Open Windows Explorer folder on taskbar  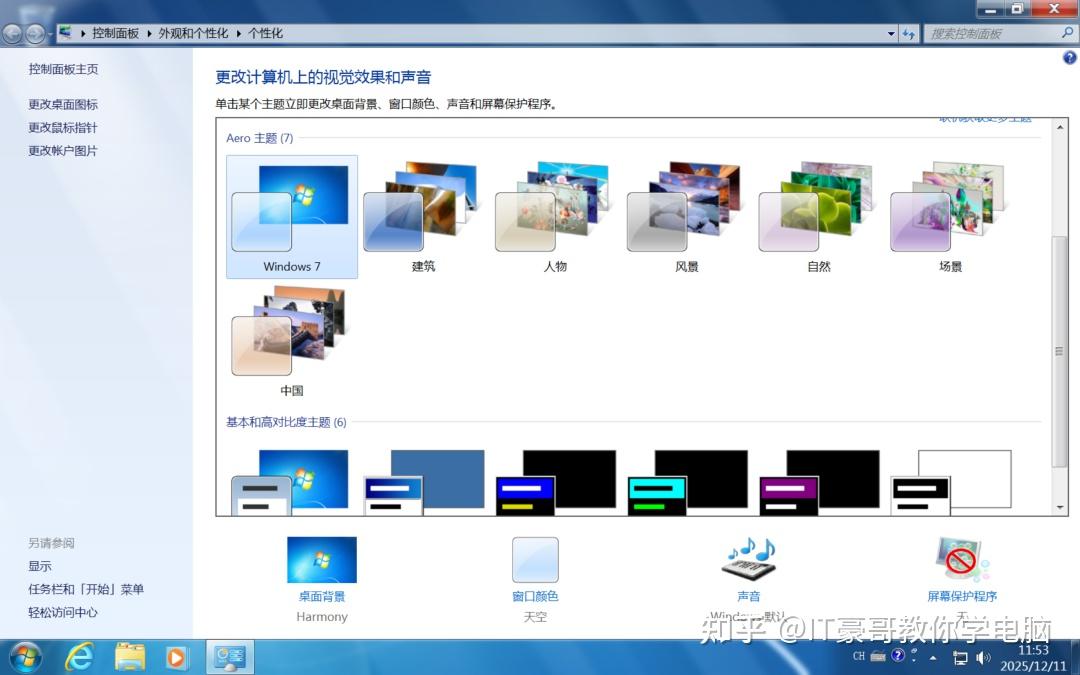point(129,657)
